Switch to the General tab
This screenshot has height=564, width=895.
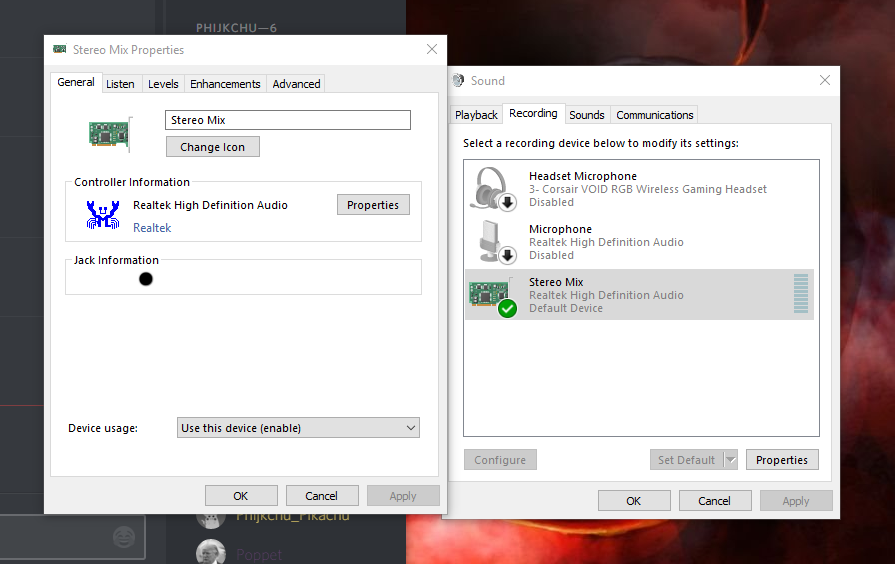pyautogui.click(x=76, y=82)
